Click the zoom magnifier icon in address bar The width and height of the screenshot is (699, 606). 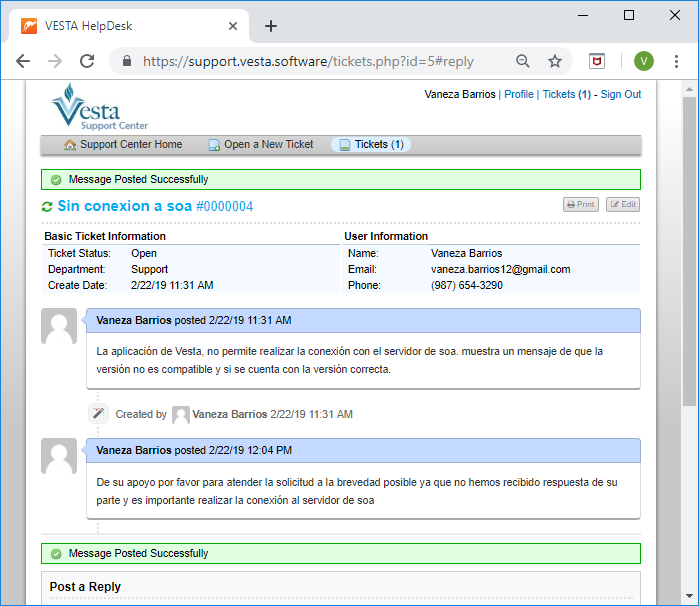click(523, 61)
